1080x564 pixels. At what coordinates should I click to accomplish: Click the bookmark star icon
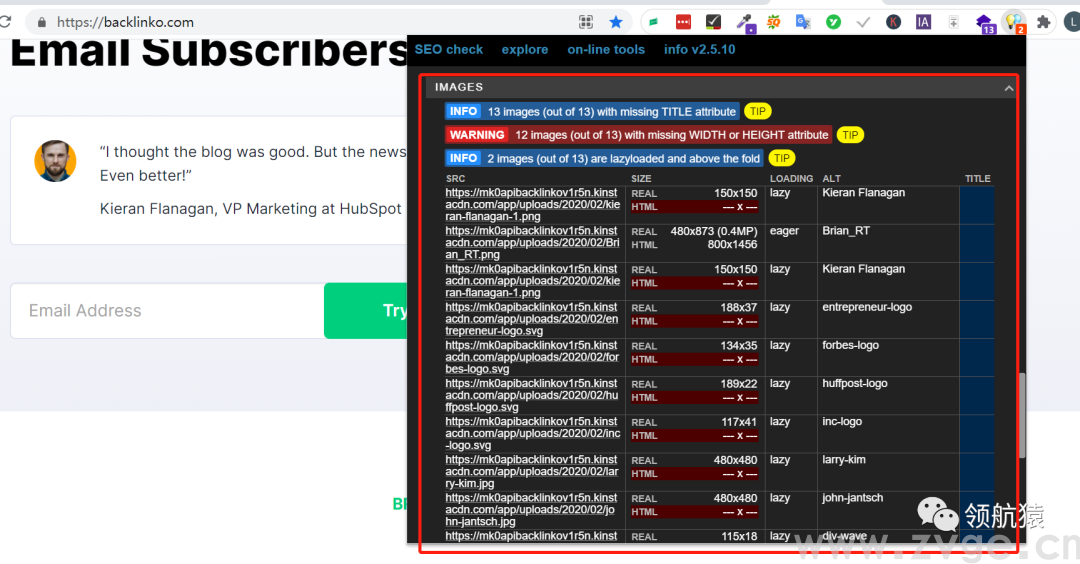[x=616, y=21]
